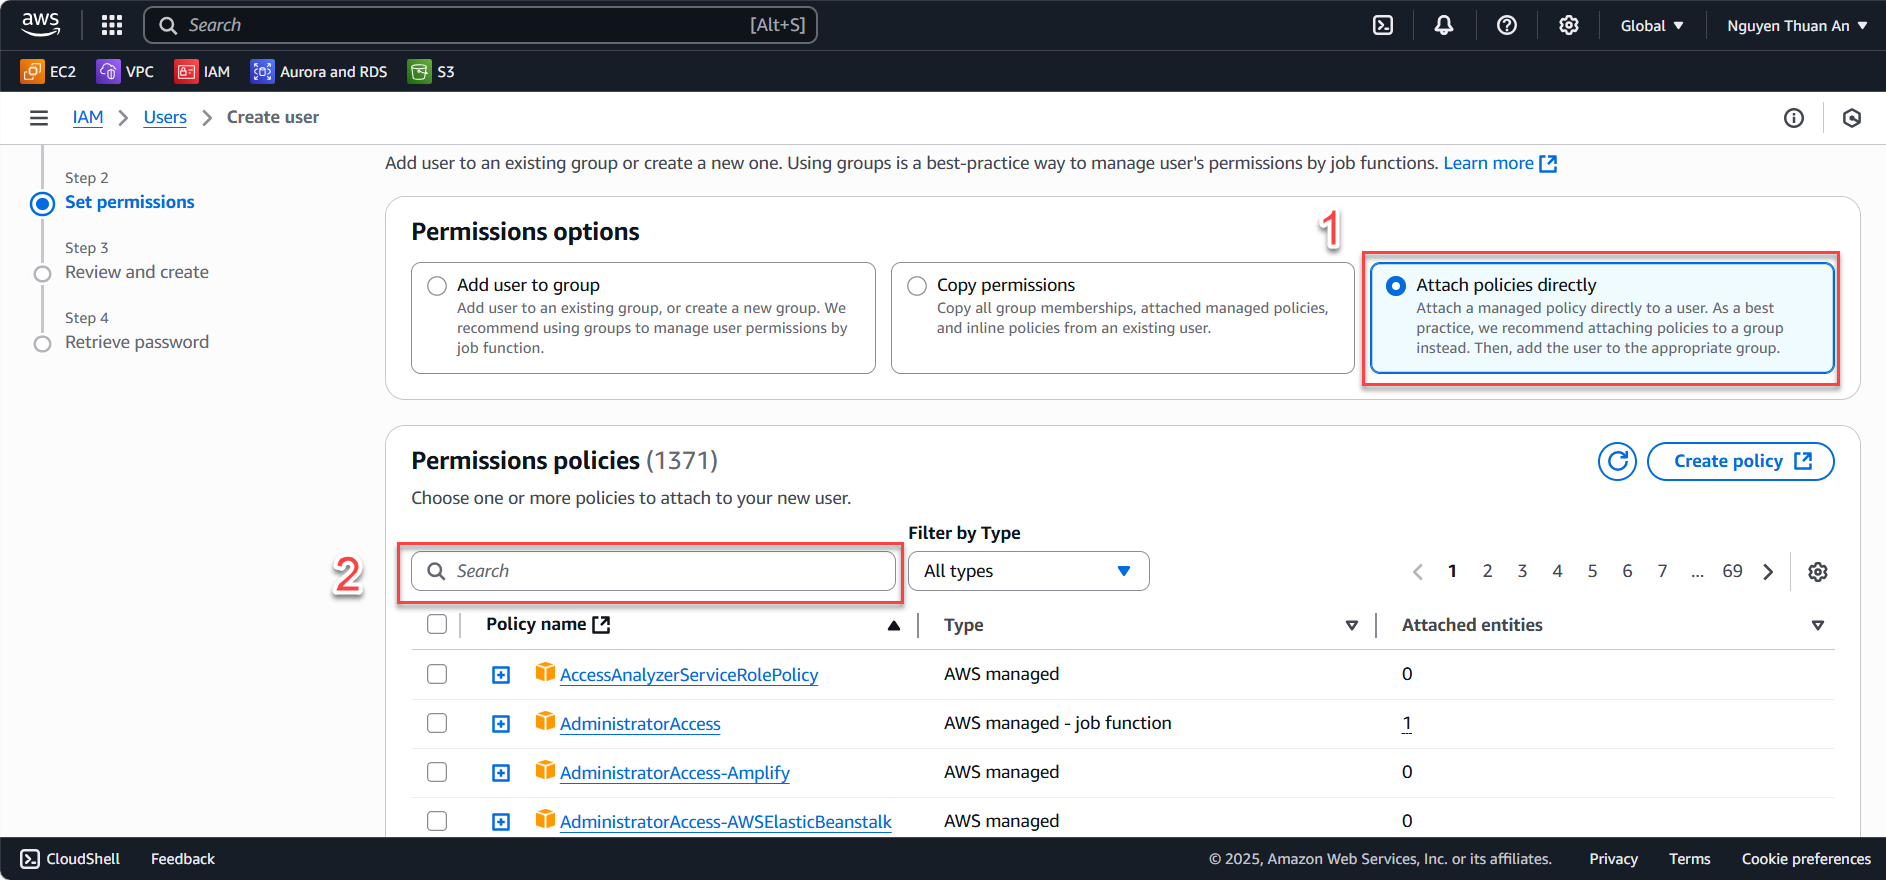Click the Feedback footer link

[183, 859]
